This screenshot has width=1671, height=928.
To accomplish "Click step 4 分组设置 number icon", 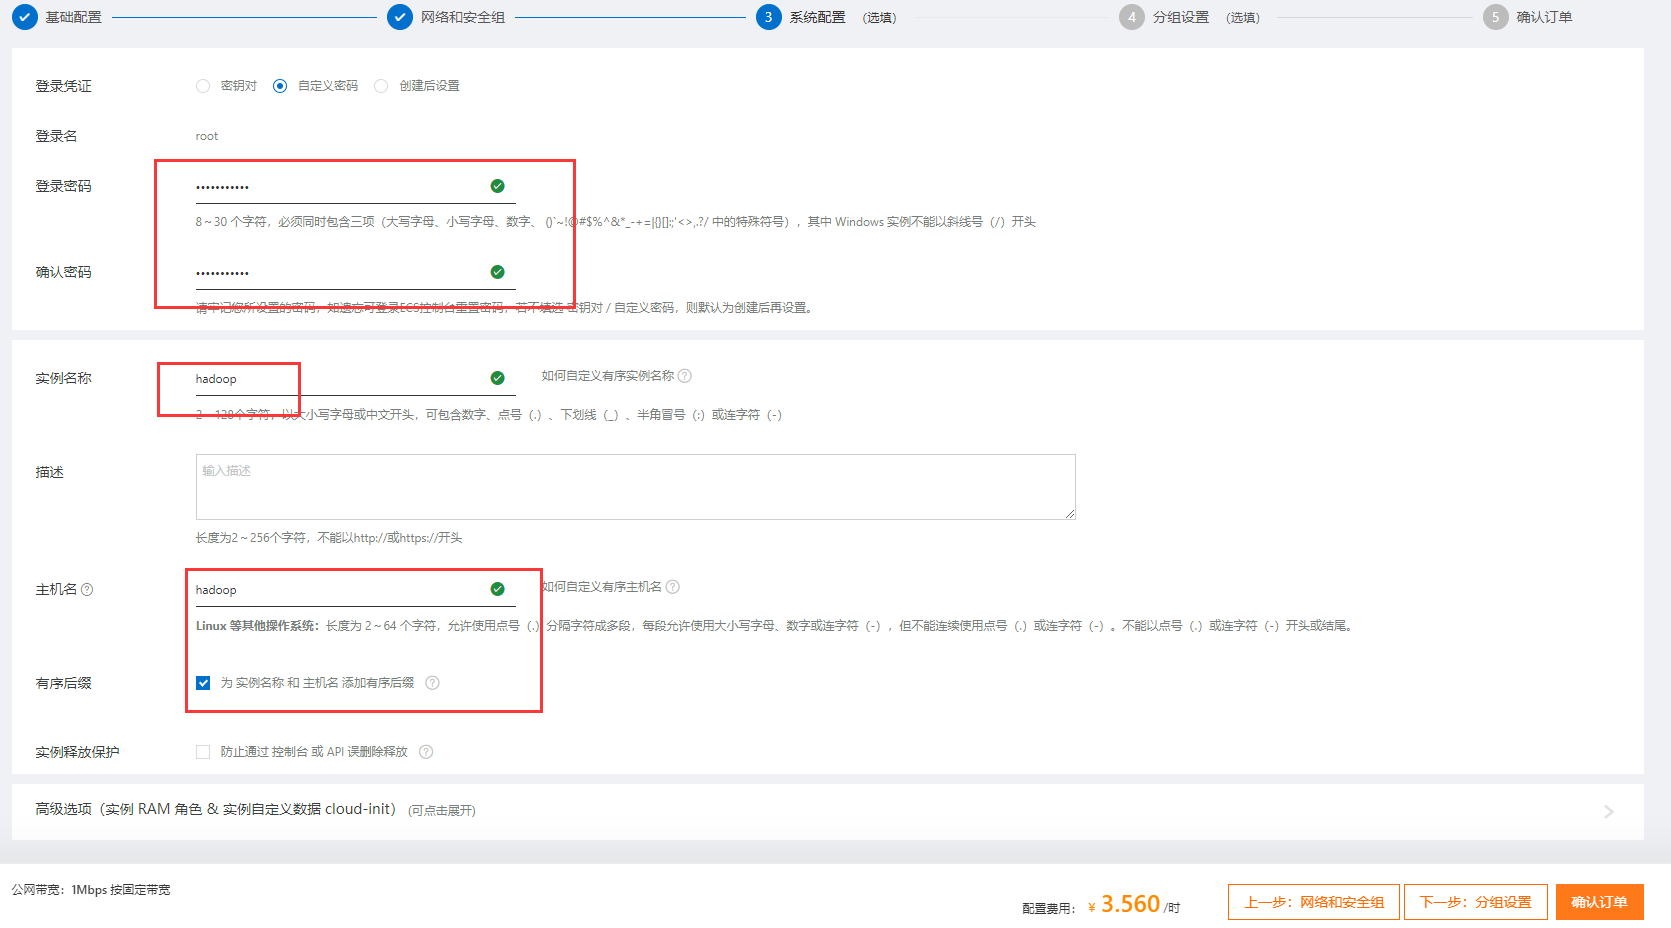I will coord(1131,17).
